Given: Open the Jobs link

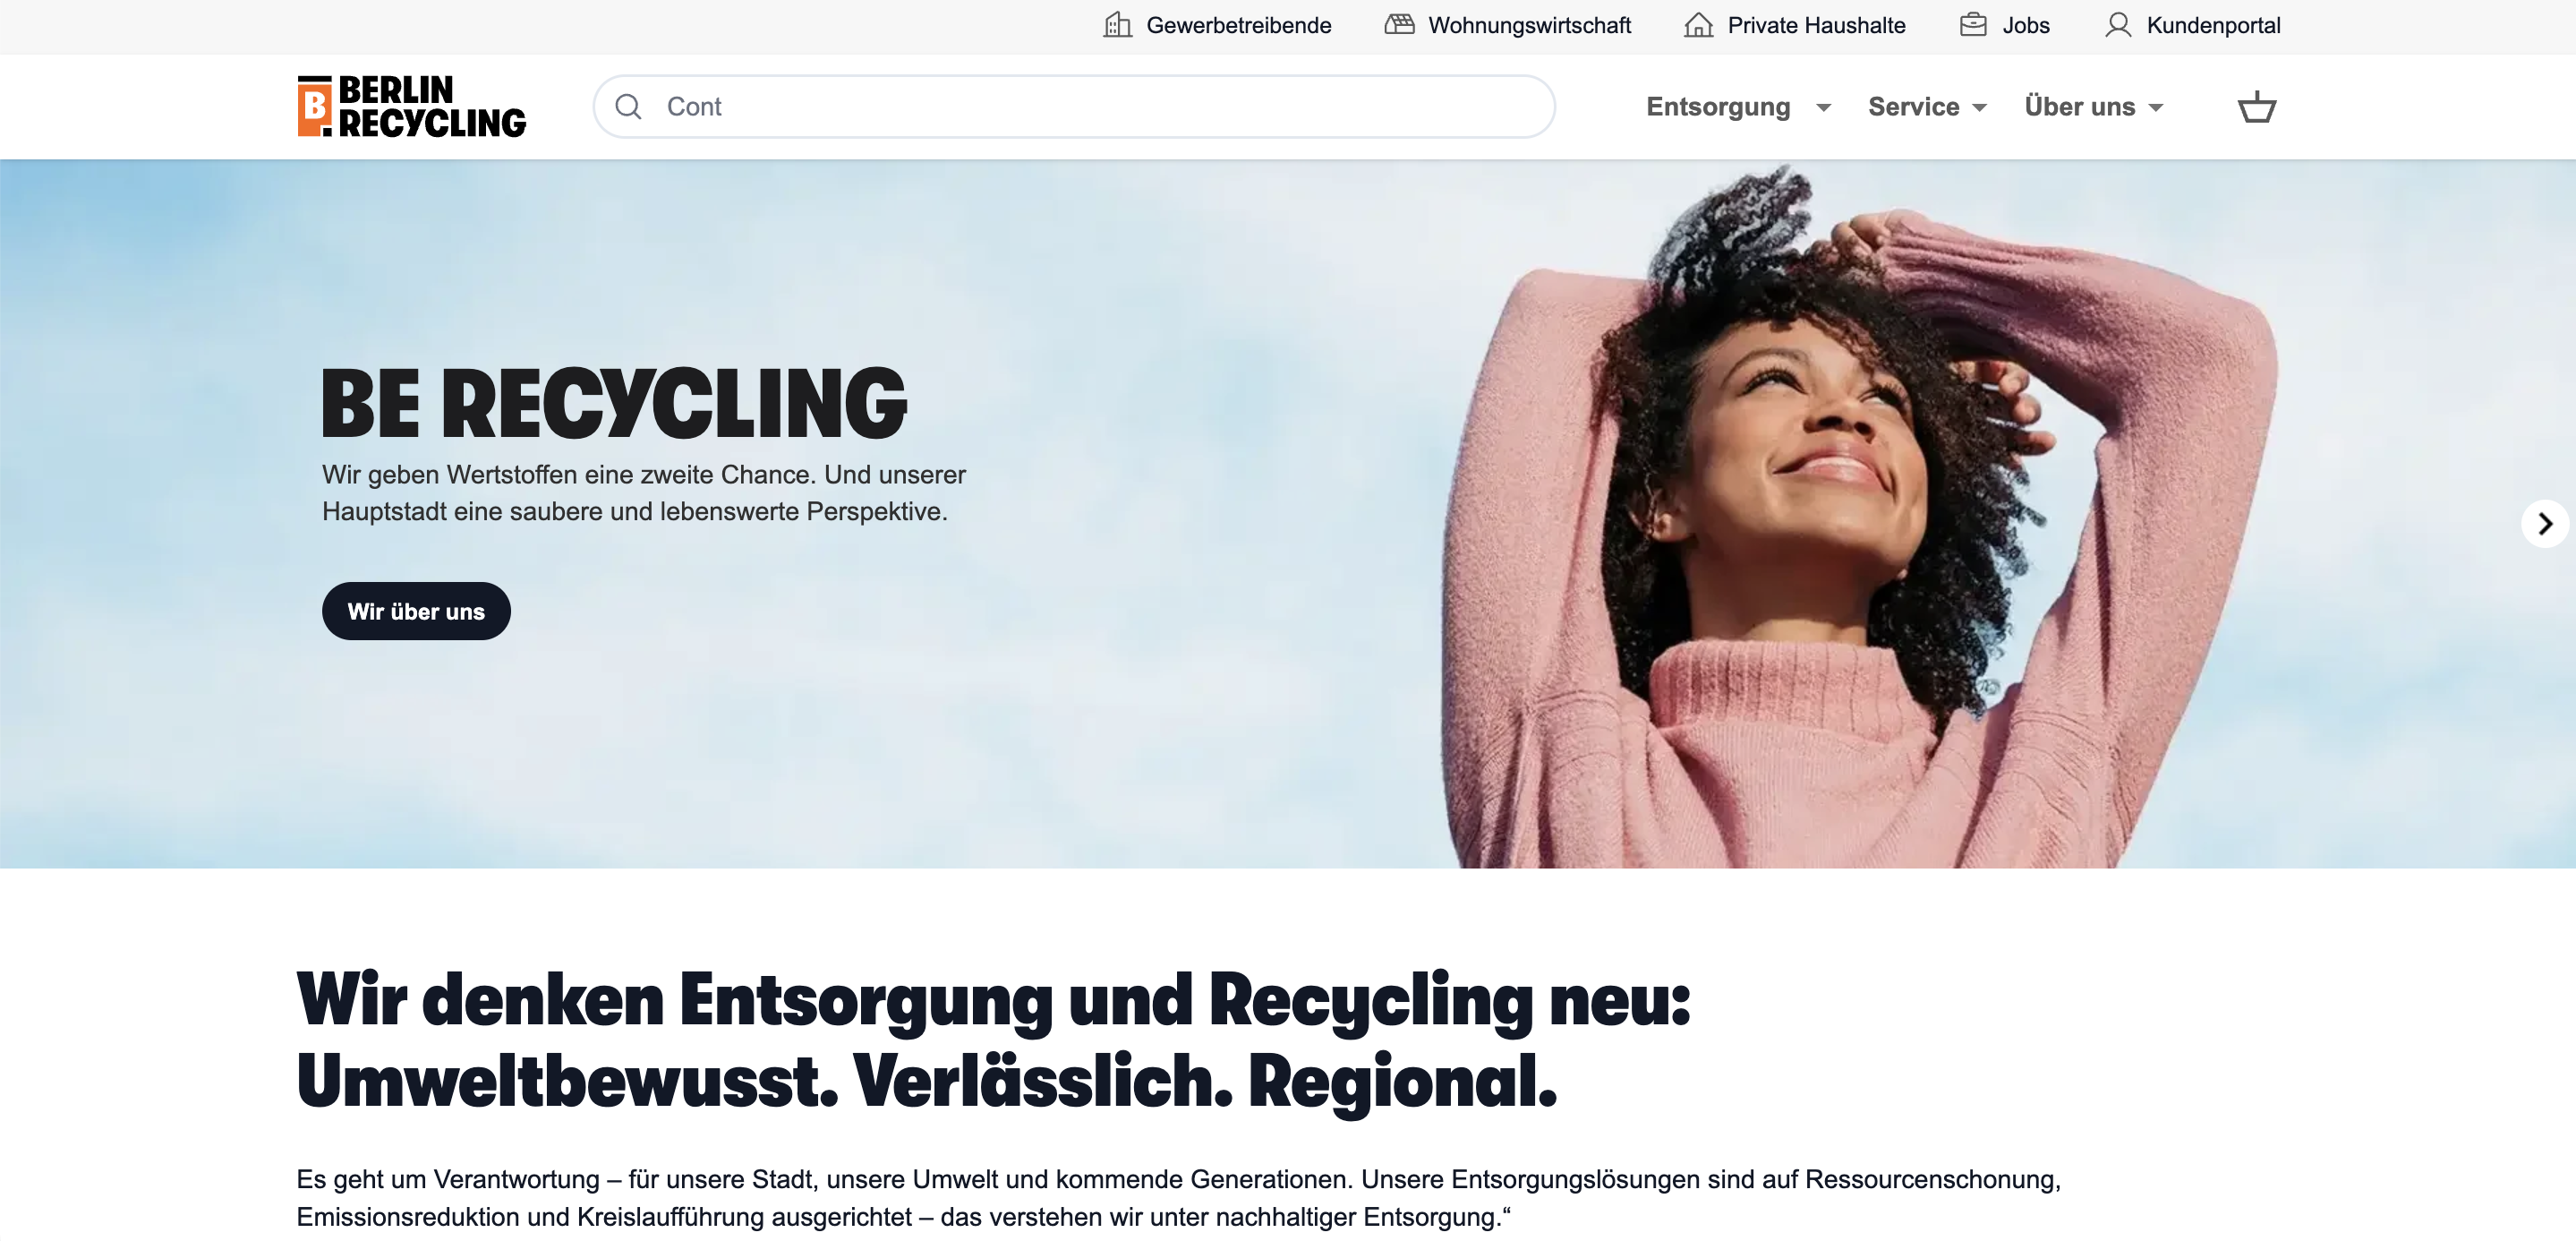Looking at the screenshot, I should 2025,25.
